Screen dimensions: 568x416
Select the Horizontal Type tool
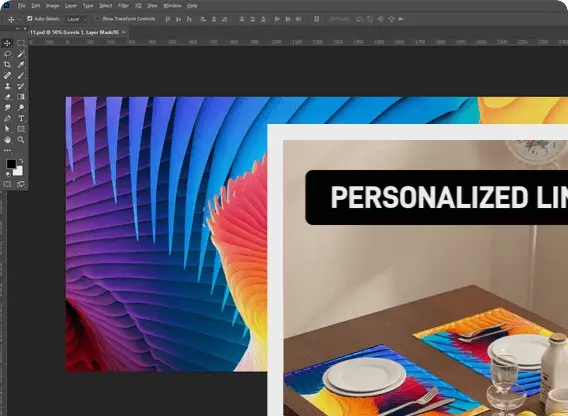(21, 118)
